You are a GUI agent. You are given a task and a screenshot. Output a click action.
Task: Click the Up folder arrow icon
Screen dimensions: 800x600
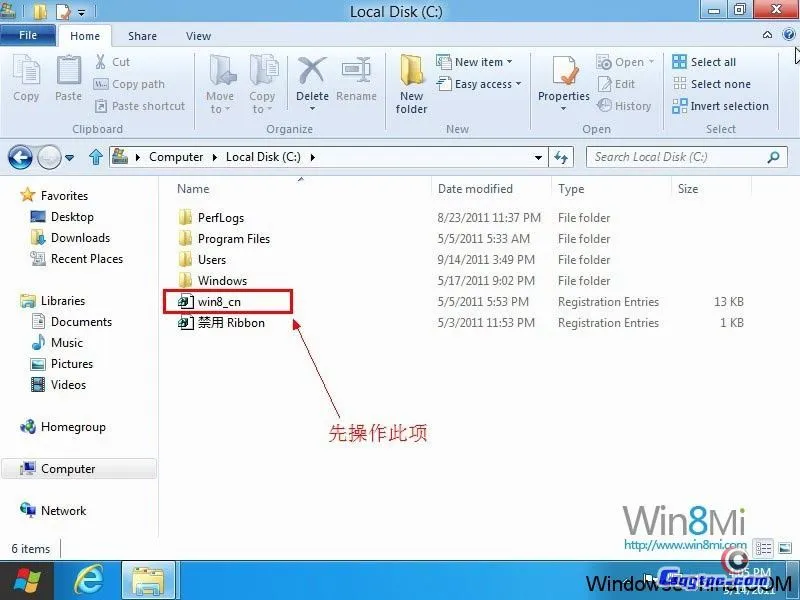tap(96, 157)
